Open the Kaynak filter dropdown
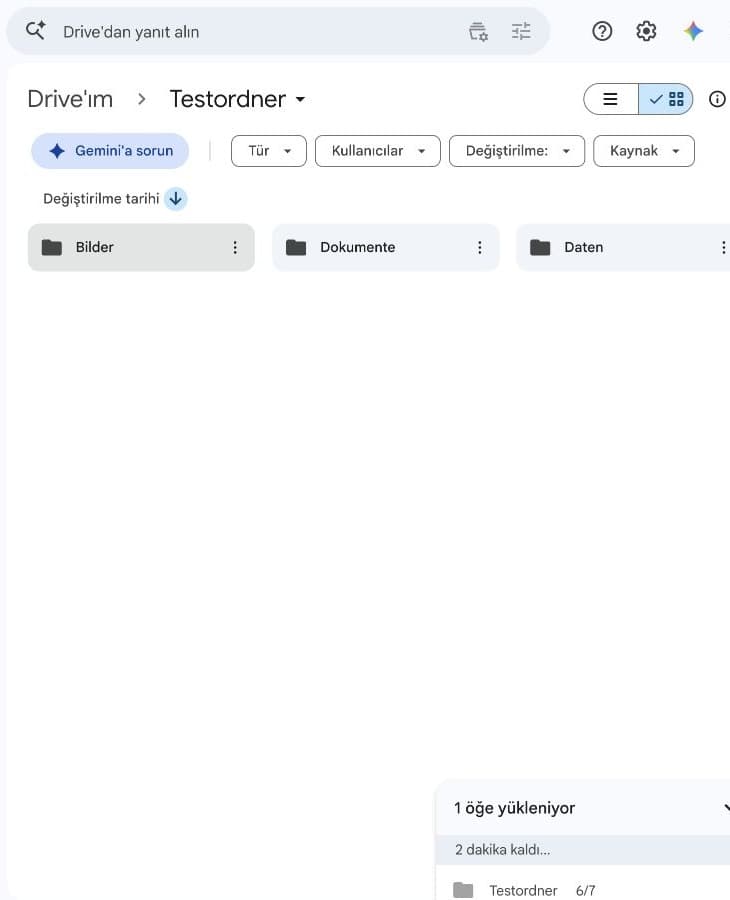This screenshot has height=900, width=730. [644, 151]
